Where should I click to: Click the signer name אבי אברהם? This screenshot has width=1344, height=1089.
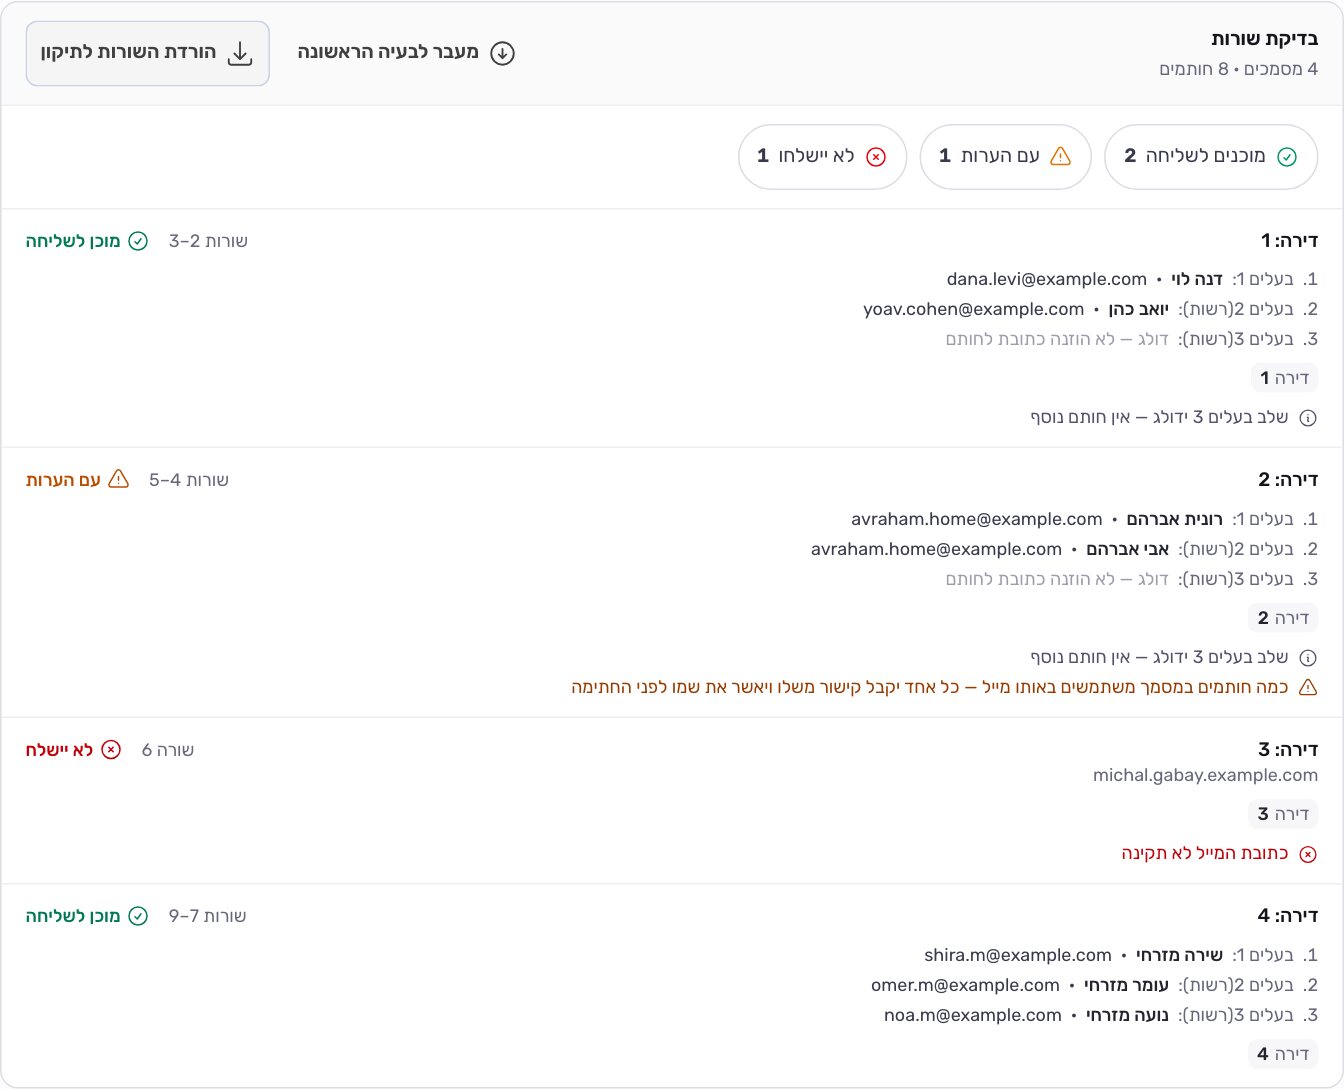tap(1128, 549)
